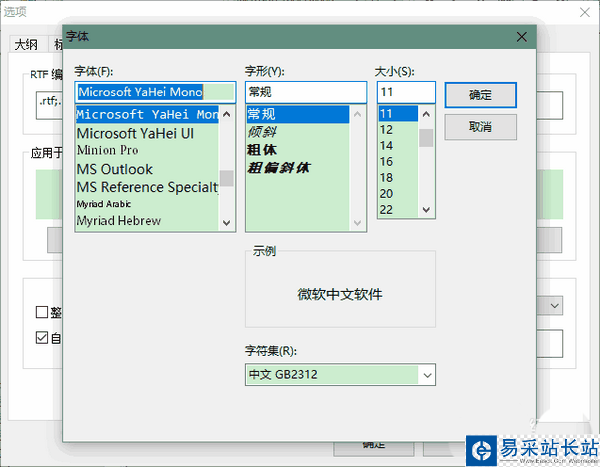Click the font size input field

tap(406, 92)
